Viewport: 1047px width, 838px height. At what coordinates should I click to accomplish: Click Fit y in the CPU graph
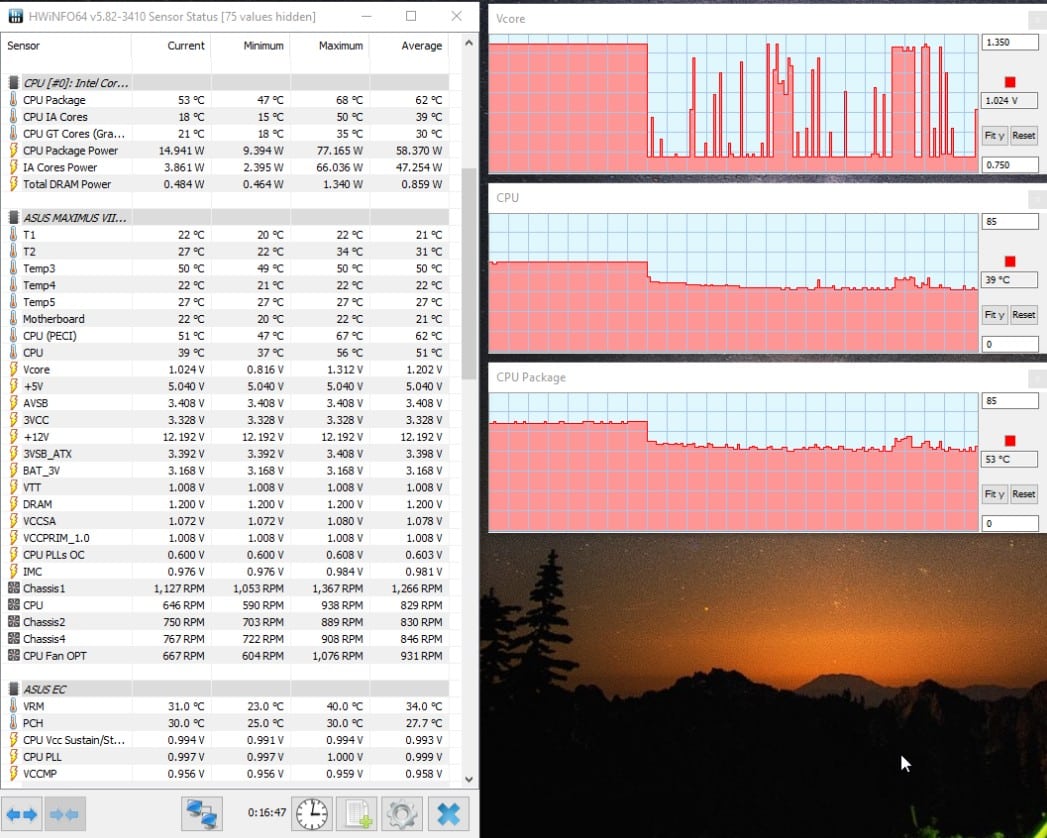click(x=994, y=315)
